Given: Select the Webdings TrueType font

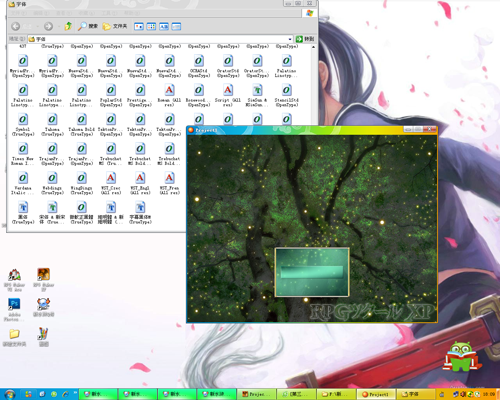Looking at the screenshot, I should [x=52, y=184].
